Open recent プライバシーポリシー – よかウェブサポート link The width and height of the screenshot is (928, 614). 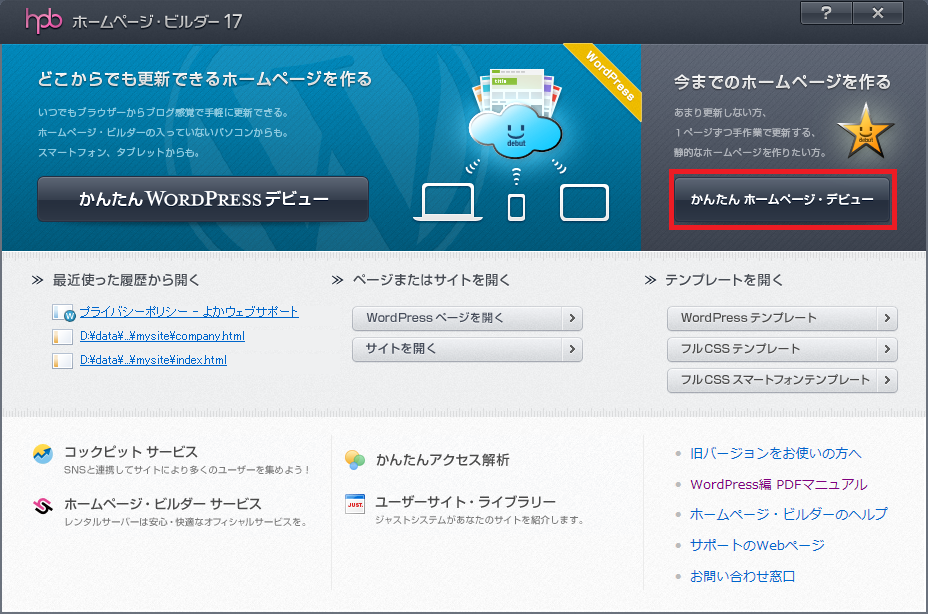click(189, 311)
